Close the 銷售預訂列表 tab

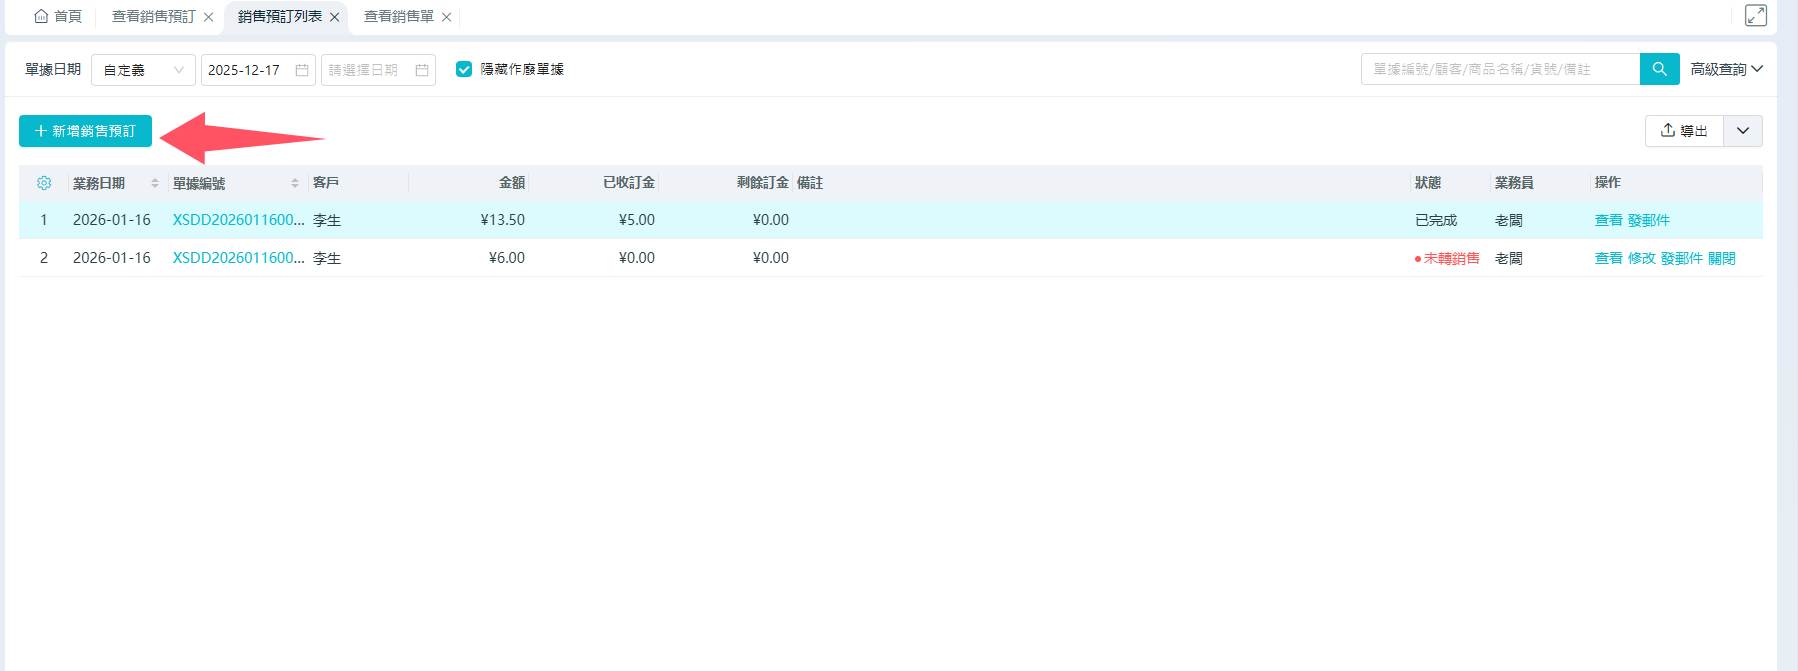pos(335,17)
